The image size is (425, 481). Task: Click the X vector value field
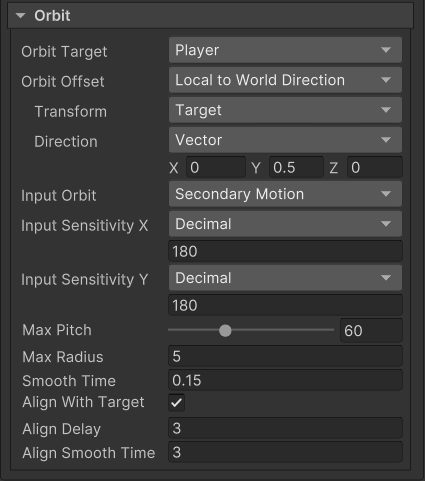point(216,167)
